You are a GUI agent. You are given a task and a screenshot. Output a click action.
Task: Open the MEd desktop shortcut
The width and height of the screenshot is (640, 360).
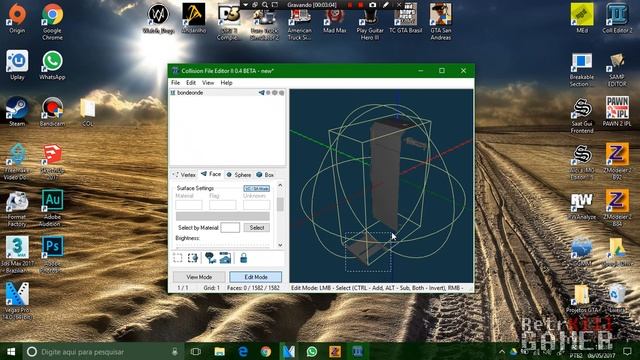coord(582,18)
